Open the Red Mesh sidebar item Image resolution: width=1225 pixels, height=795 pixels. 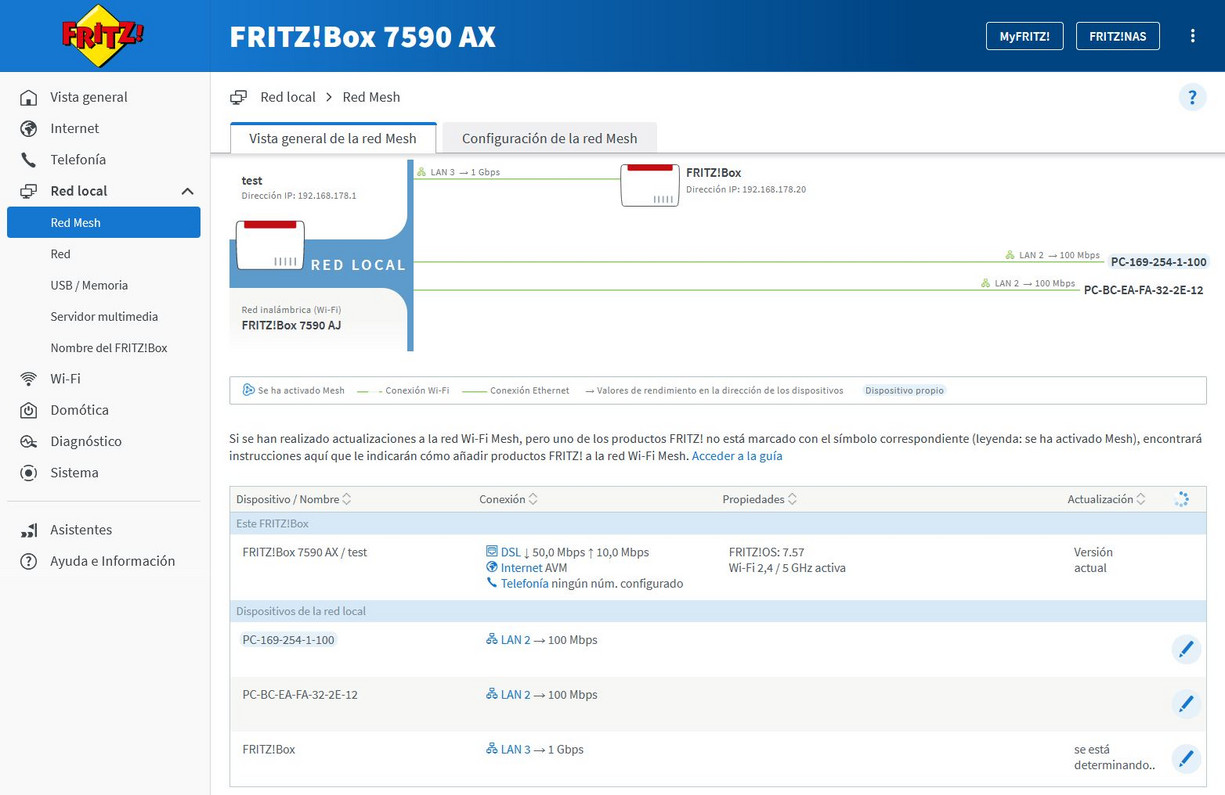104,222
